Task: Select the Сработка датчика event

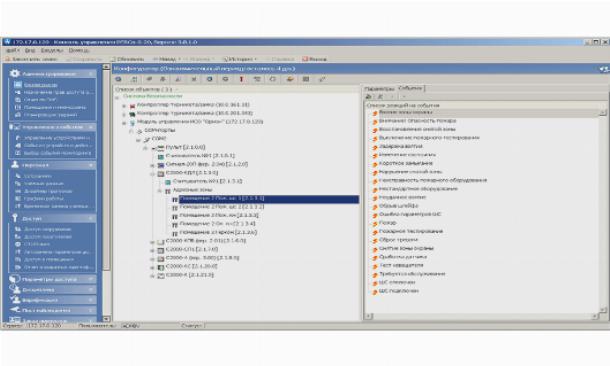Action: pos(403,257)
